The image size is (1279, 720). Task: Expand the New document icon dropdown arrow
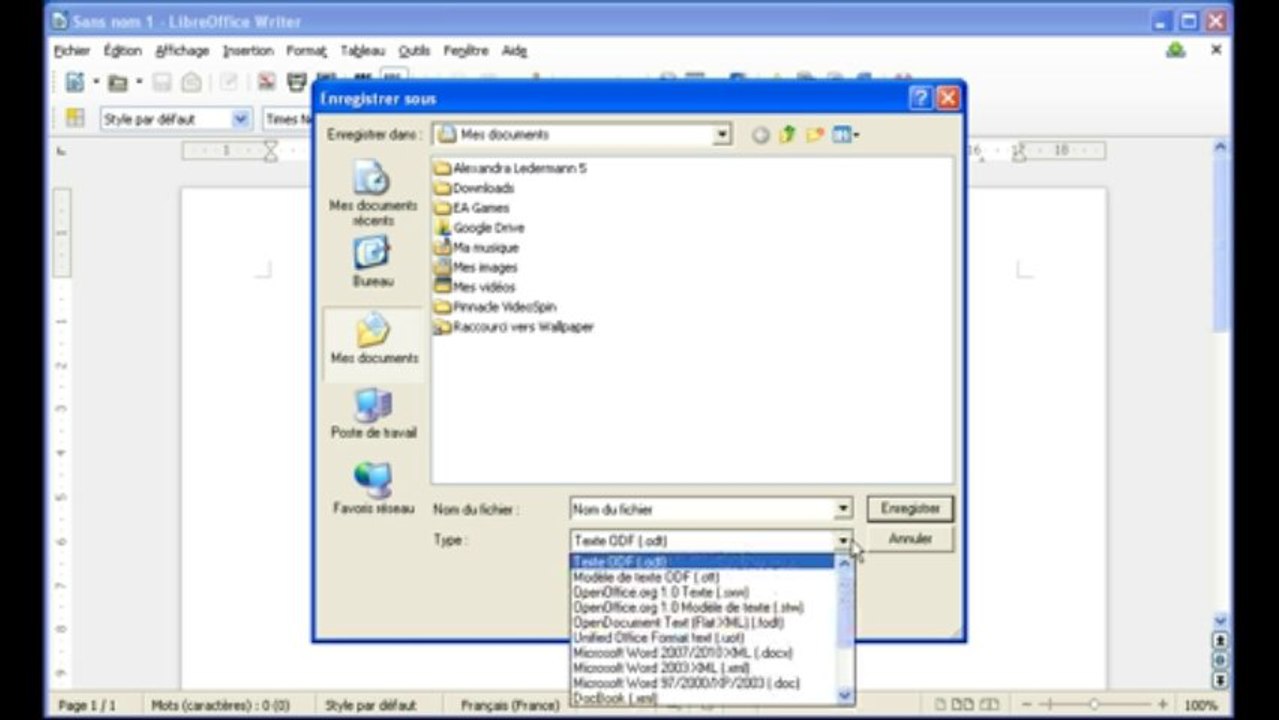pyautogui.click(x=95, y=82)
